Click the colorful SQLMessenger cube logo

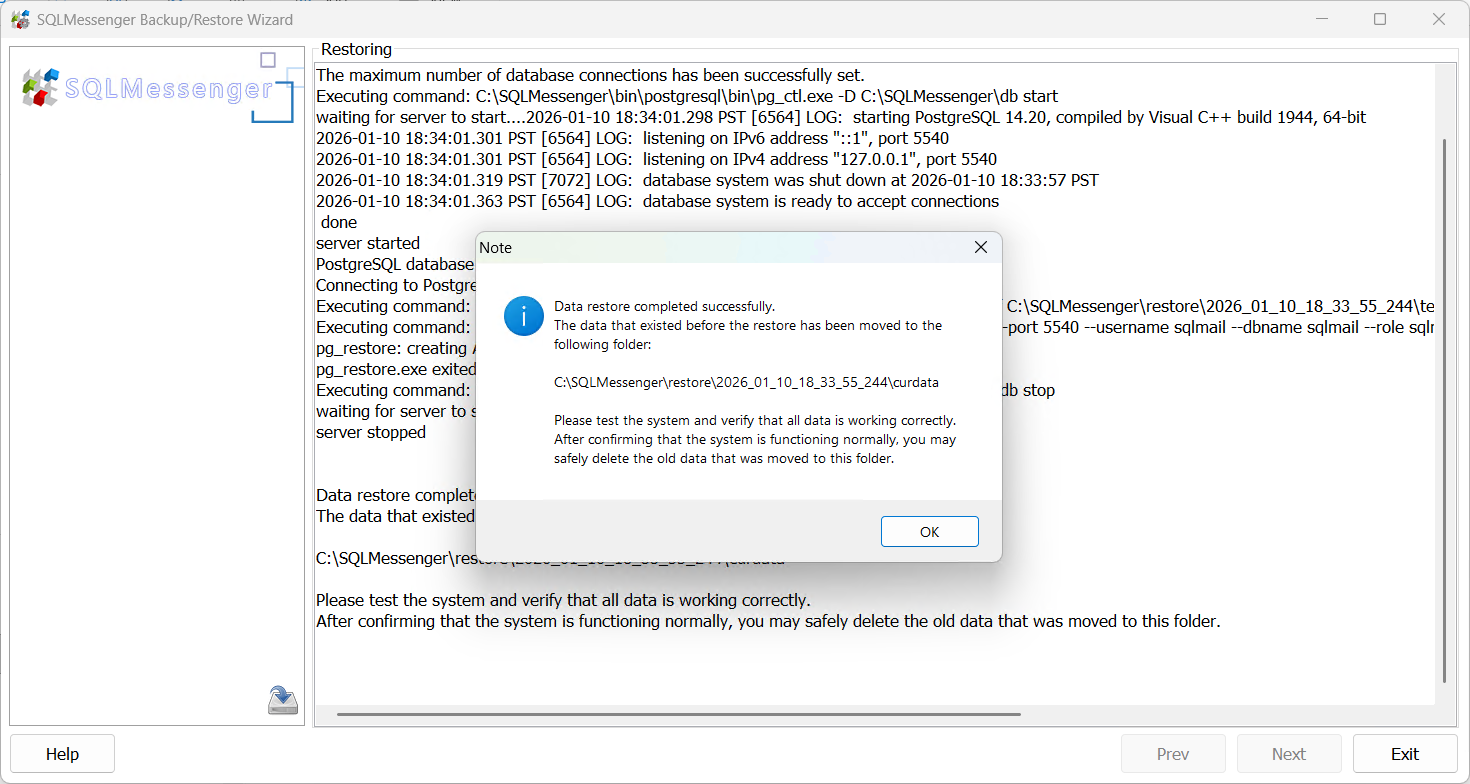(40, 88)
